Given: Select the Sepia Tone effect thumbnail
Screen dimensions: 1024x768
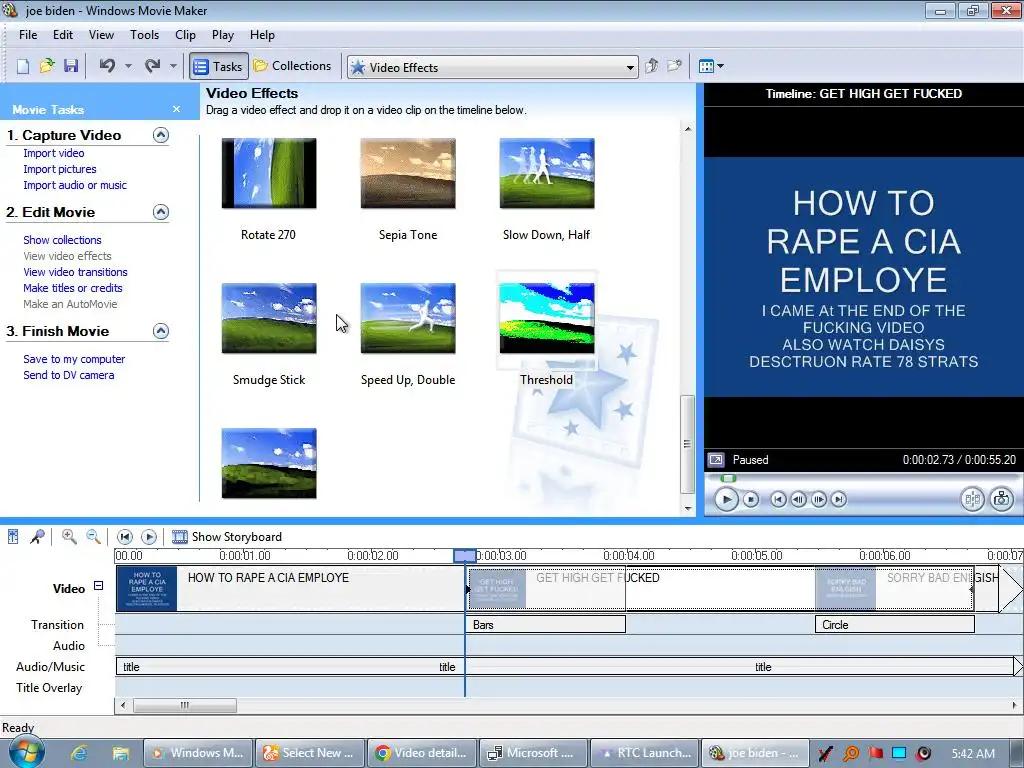Looking at the screenshot, I should click(x=408, y=173).
